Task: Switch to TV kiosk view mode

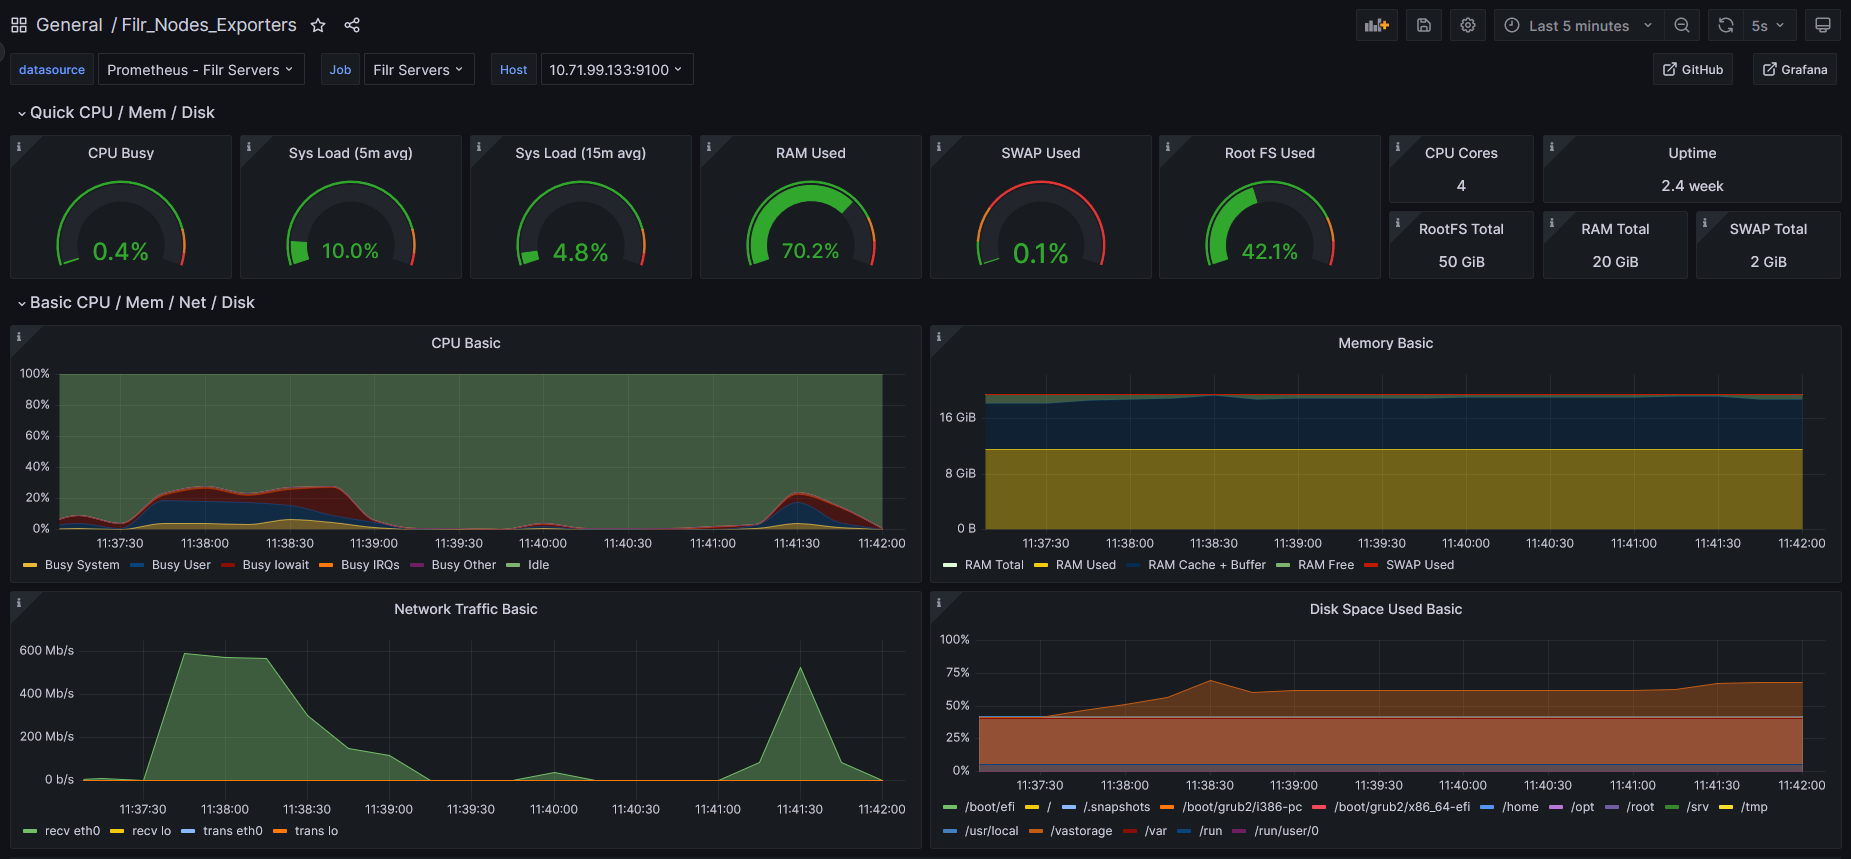Action: pyautogui.click(x=1822, y=25)
